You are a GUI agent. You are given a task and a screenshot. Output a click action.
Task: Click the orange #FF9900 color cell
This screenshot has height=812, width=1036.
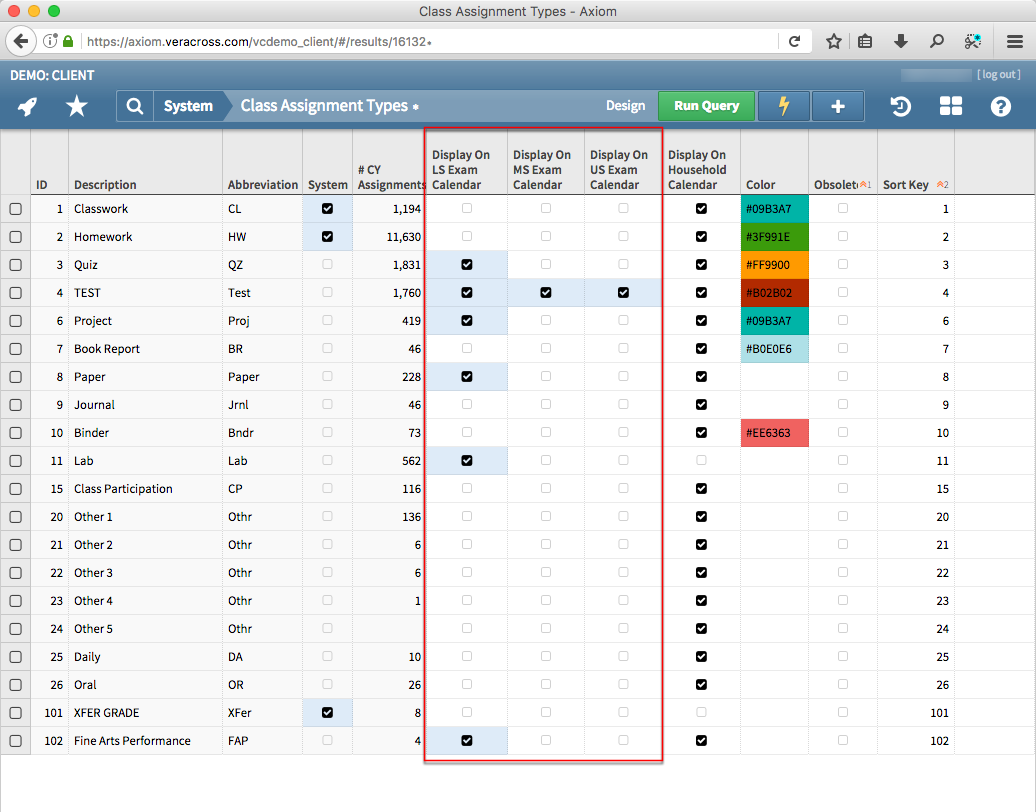pyautogui.click(x=774, y=265)
